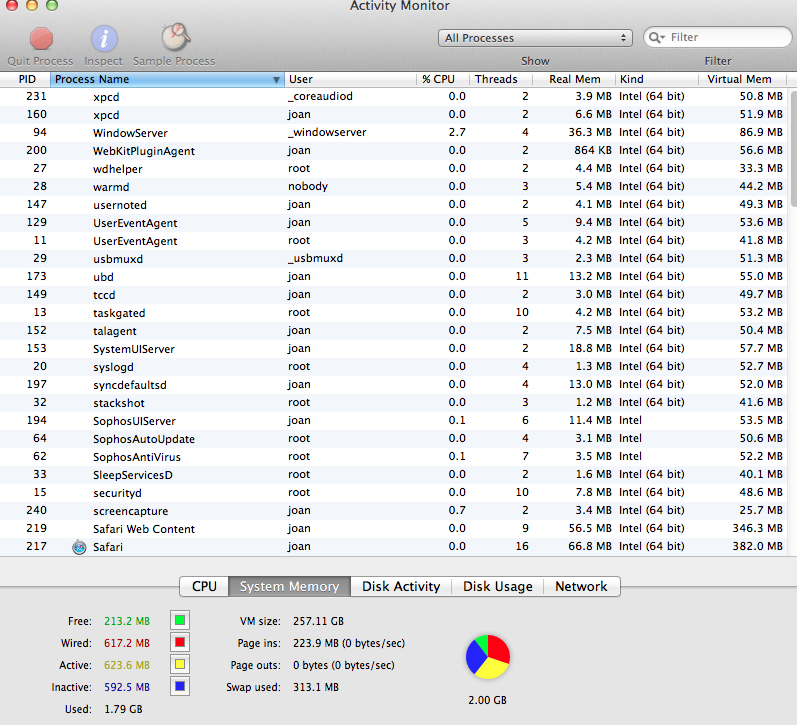
Task: Click the 2.00 GB total memory label
Action: (487, 700)
